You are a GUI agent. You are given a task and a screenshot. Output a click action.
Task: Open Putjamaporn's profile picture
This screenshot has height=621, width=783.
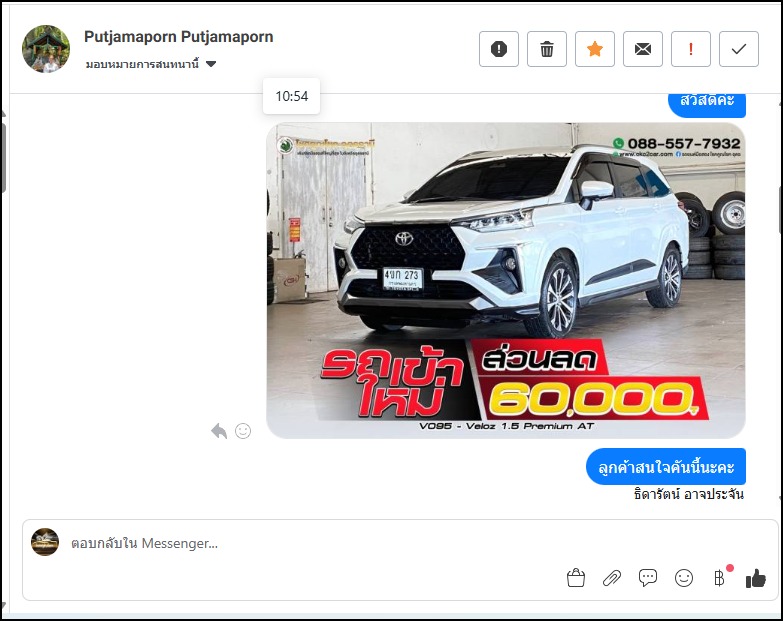(x=46, y=49)
